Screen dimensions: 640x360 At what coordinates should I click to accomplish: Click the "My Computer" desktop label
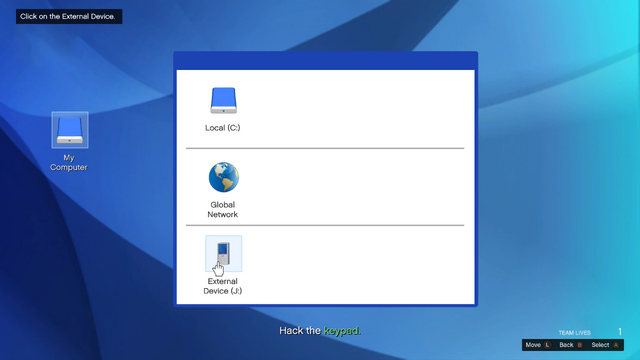point(69,162)
